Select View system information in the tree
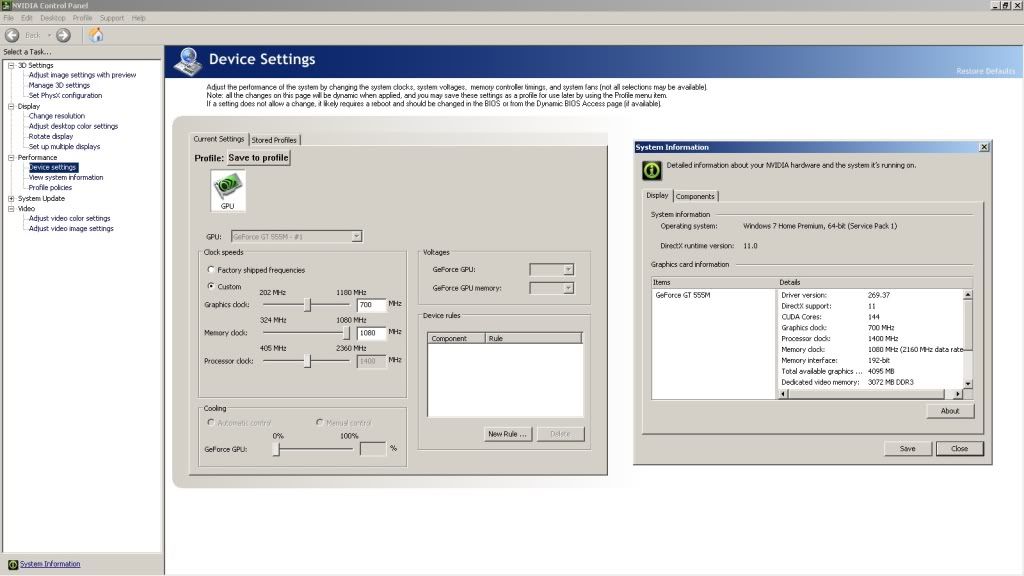 pos(66,178)
